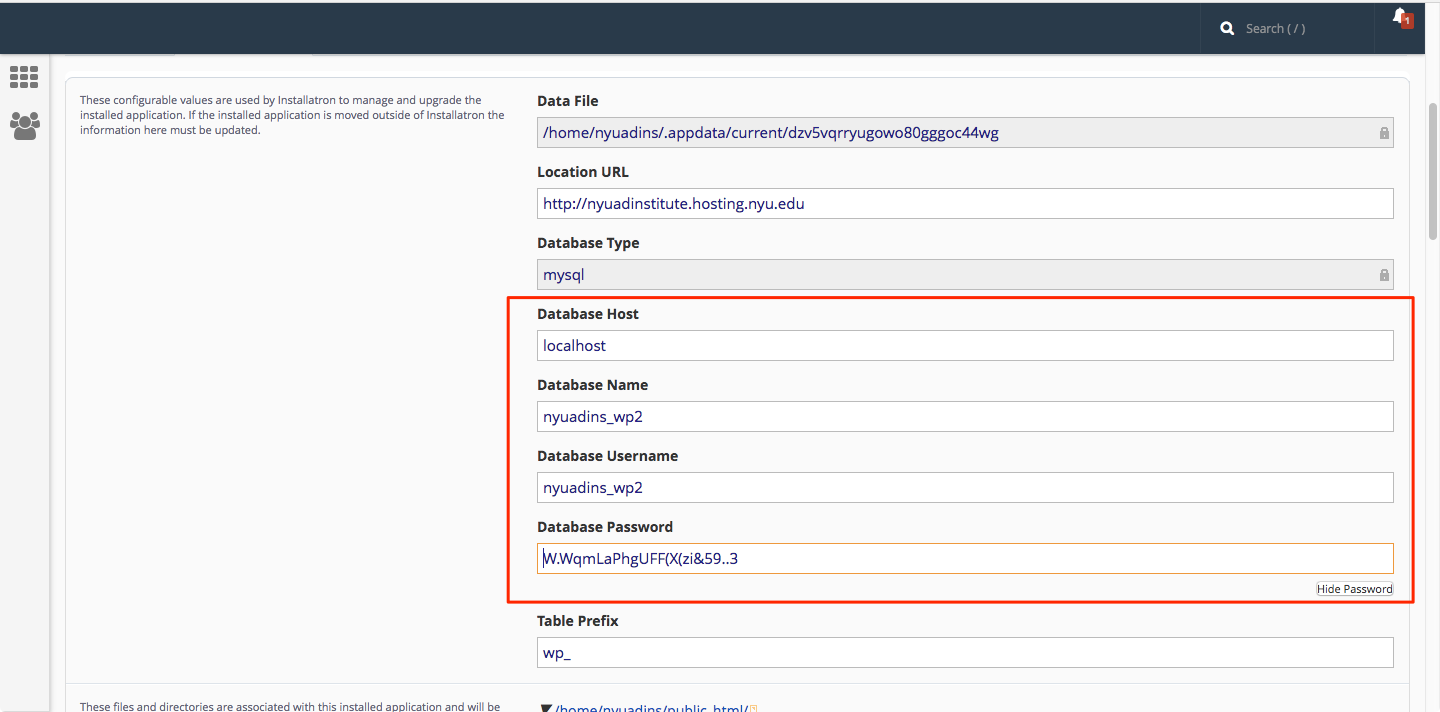Viewport: 1440px width, 712px height.
Task: Click the red notification count badge
Action: (1407, 20)
